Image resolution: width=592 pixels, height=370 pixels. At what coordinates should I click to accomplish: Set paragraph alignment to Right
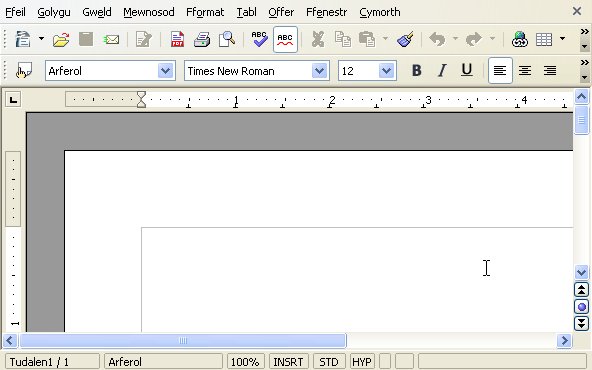click(550, 71)
